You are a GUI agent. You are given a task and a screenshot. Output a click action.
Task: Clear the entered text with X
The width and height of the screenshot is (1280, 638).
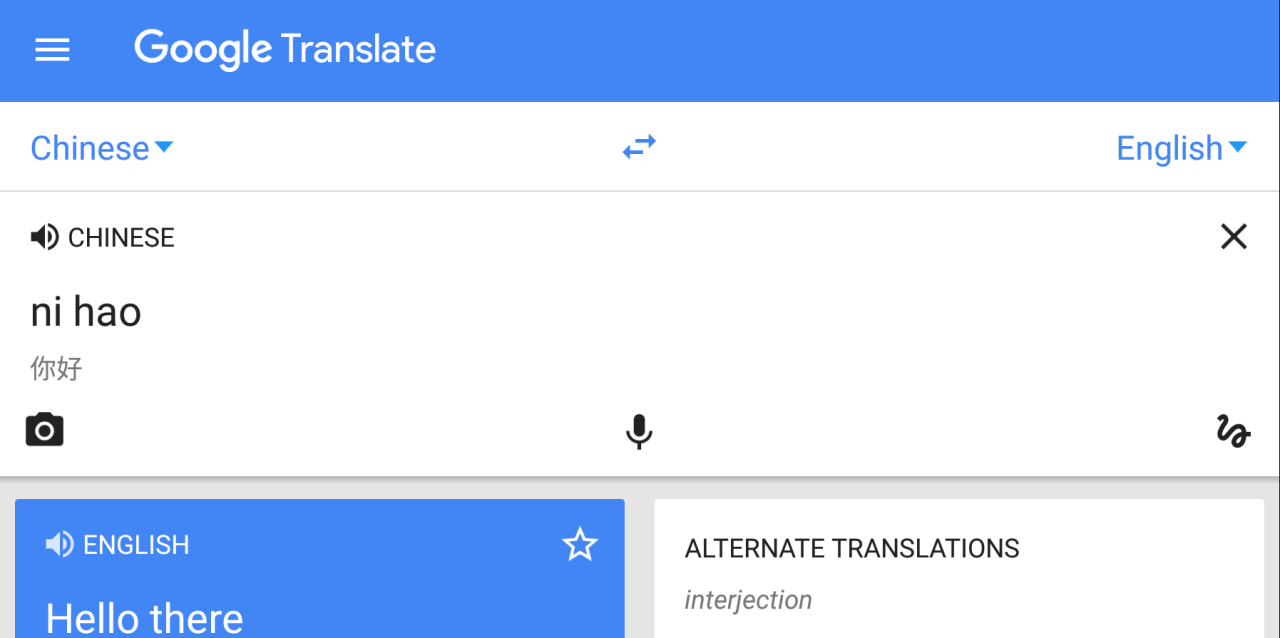click(x=1234, y=237)
